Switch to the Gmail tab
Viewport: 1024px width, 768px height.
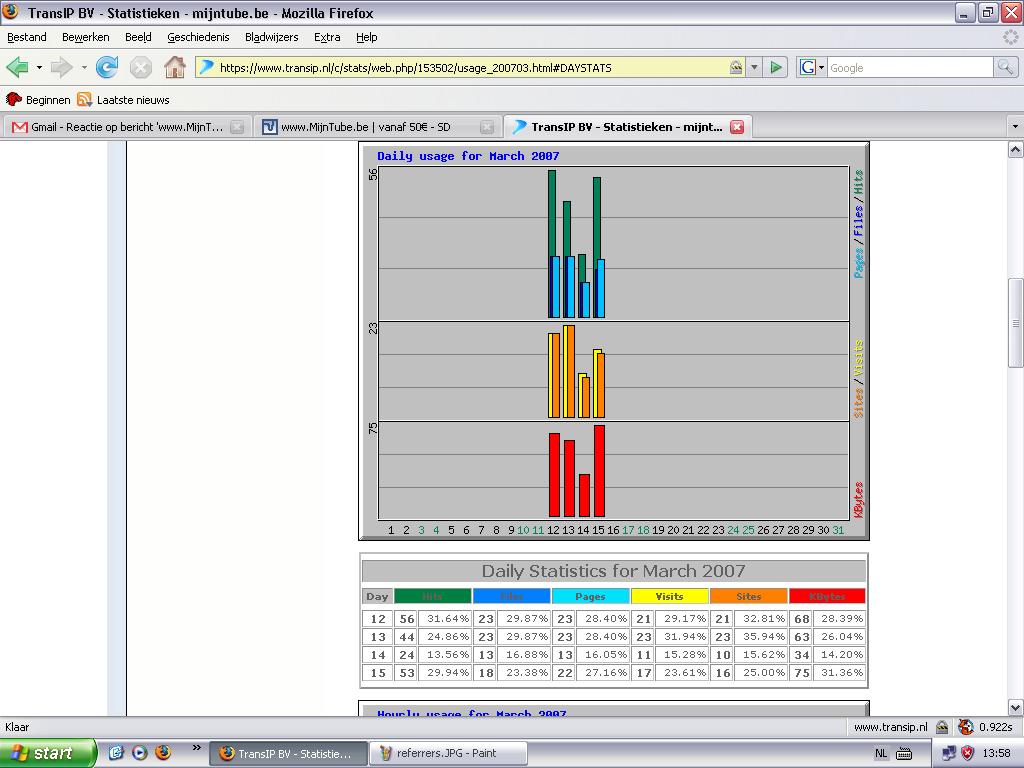point(125,127)
